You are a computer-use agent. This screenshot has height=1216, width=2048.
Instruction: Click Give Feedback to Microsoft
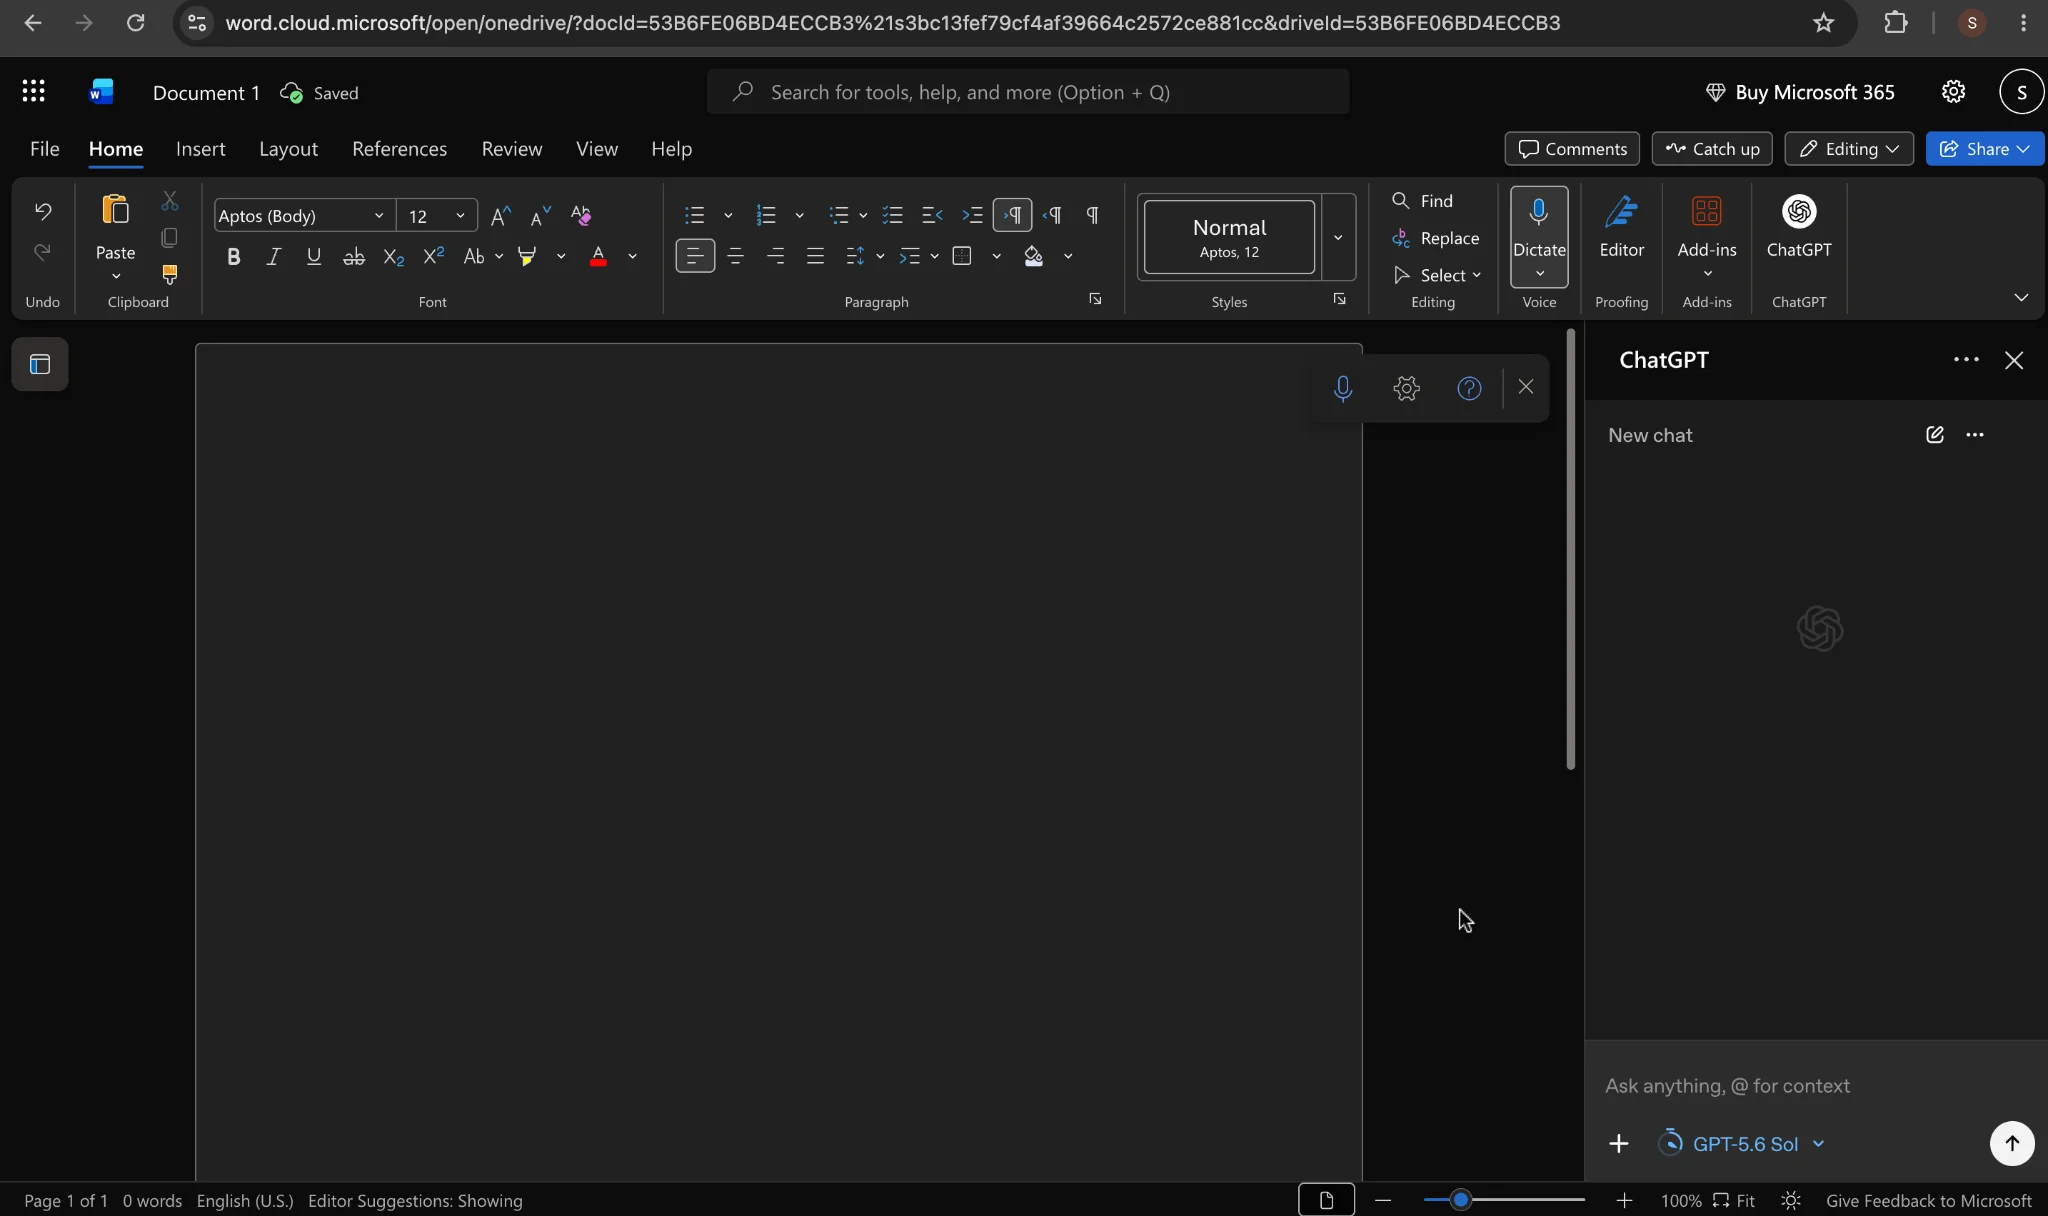coord(1928,1200)
